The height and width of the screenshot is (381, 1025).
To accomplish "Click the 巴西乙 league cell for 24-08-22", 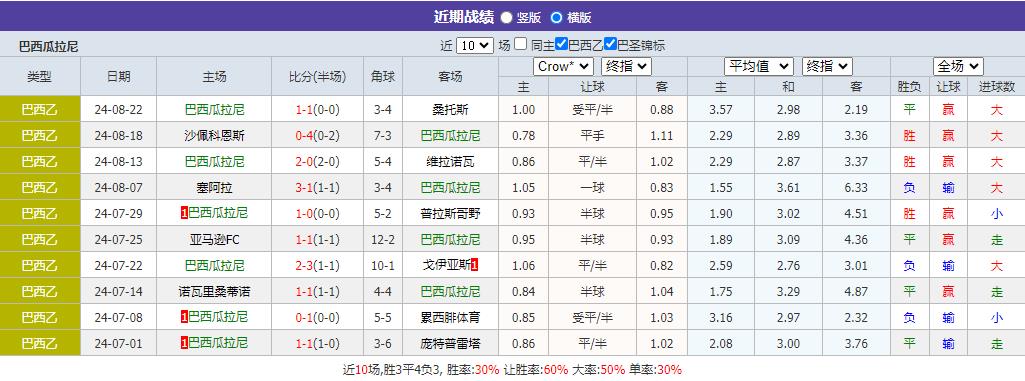I will click(x=40, y=109).
